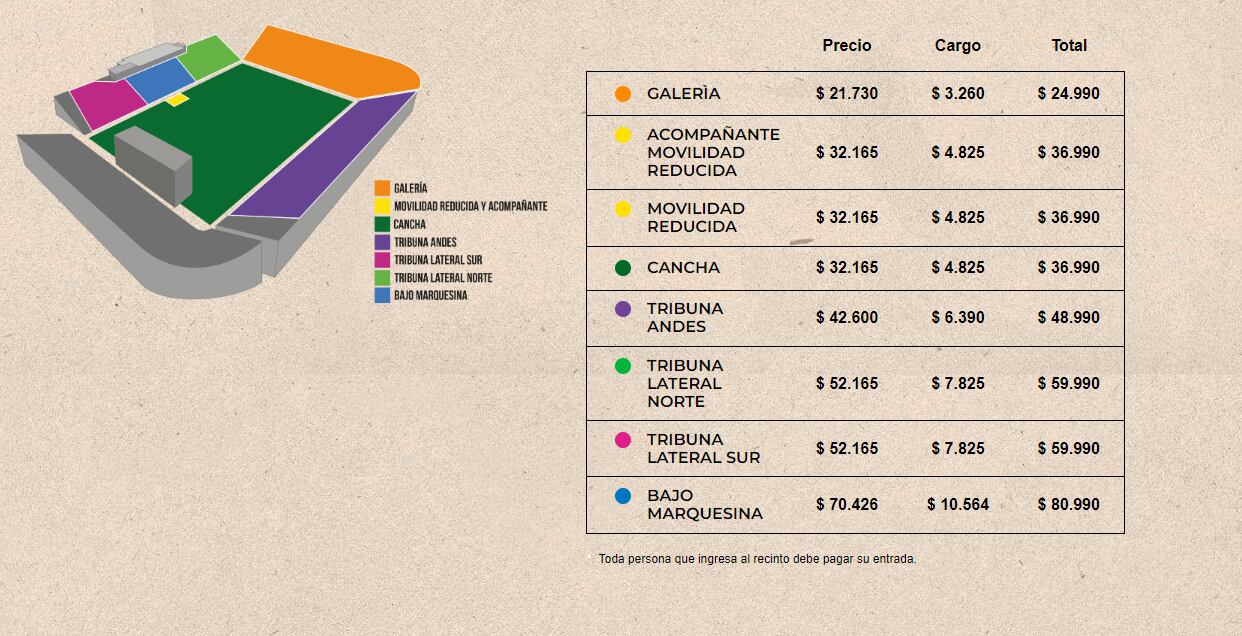Click the dark green Cancha dot in table
This screenshot has width=1242, height=636.
pos(623,268)
